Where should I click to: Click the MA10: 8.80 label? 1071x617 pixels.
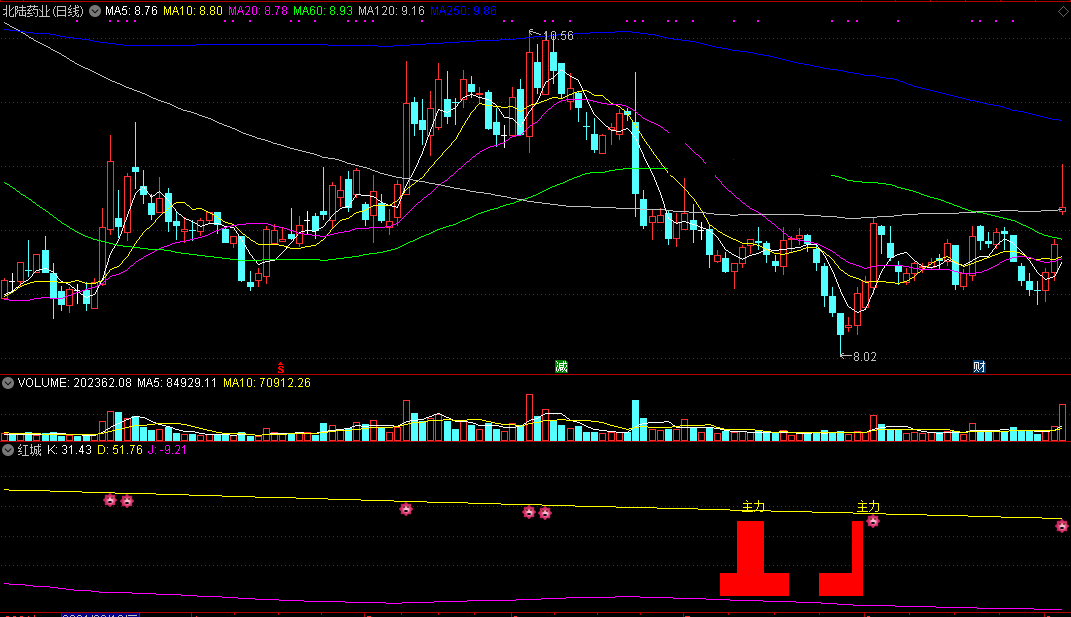pyautogui.click(x=193, y=11)
